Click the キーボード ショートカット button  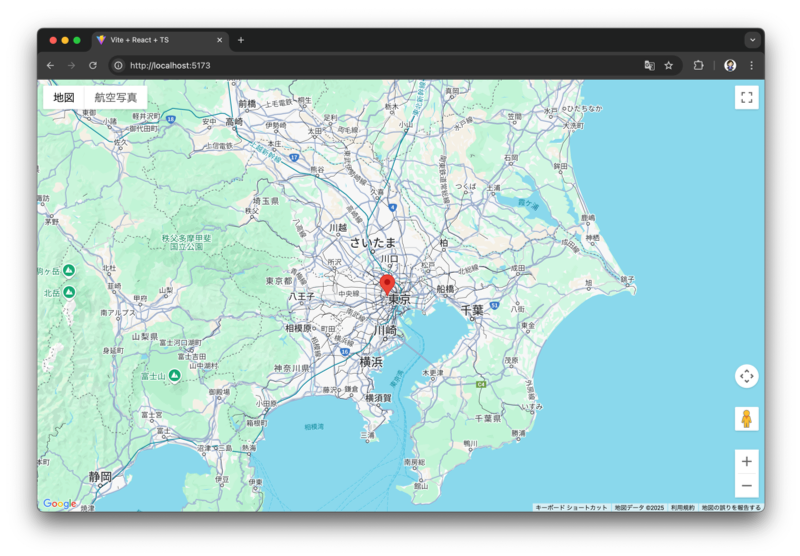[571, 508]
